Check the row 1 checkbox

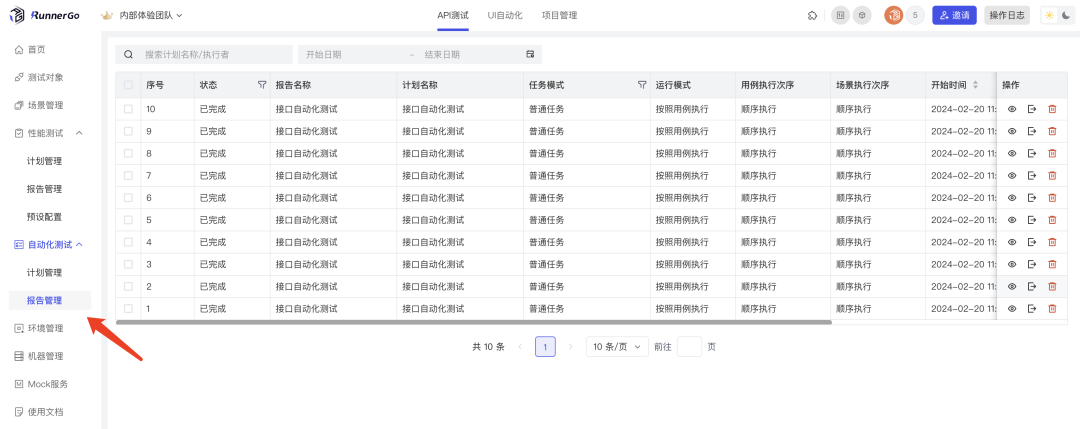[128, 308]
